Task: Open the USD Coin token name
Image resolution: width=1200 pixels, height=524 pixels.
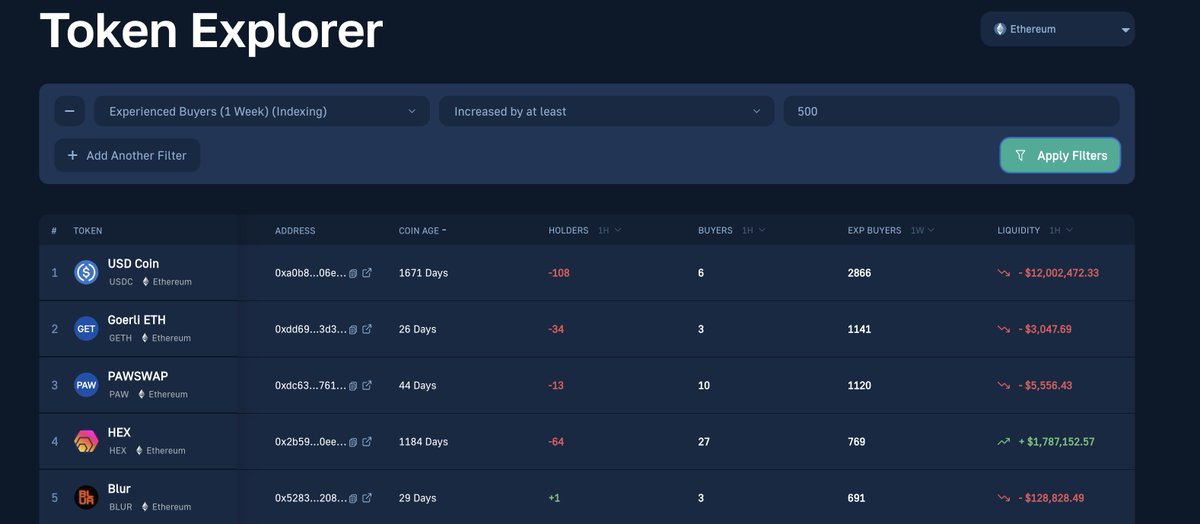Action: (133, 264)
